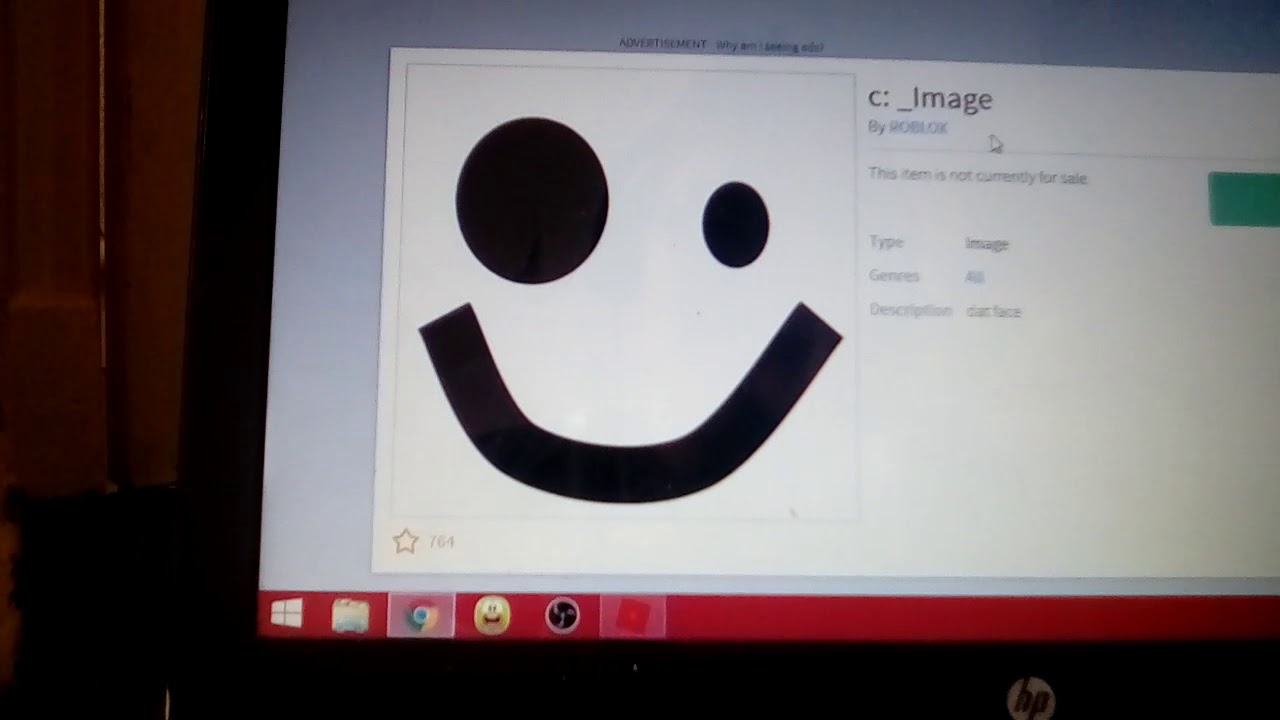Open the yellow smiley face taskbar app
This screenshot has width=1280, height=720.
492,614
